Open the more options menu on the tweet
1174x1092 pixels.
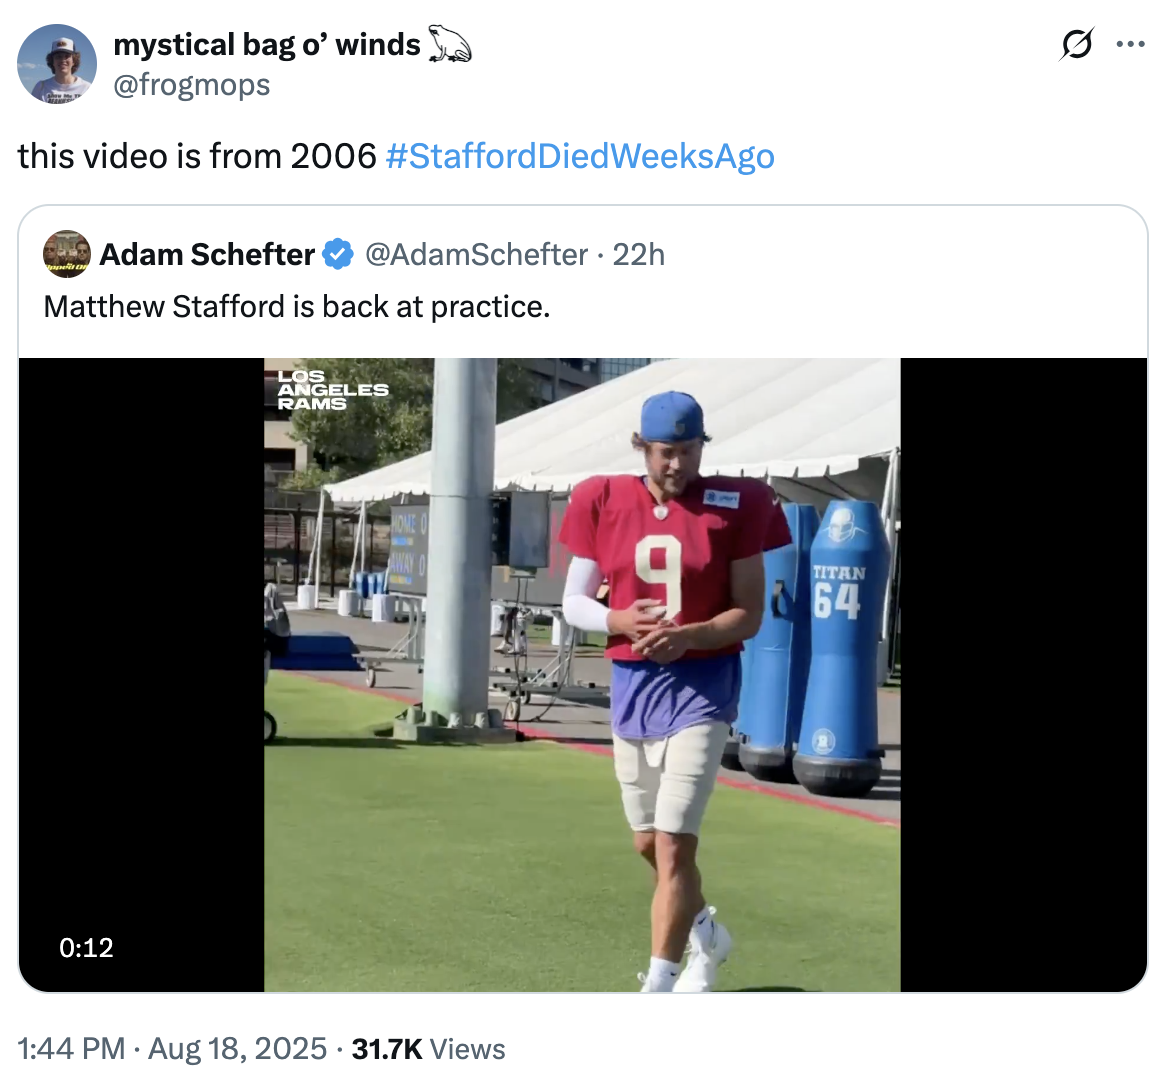pyautogui.click(x=1131, y=44)
